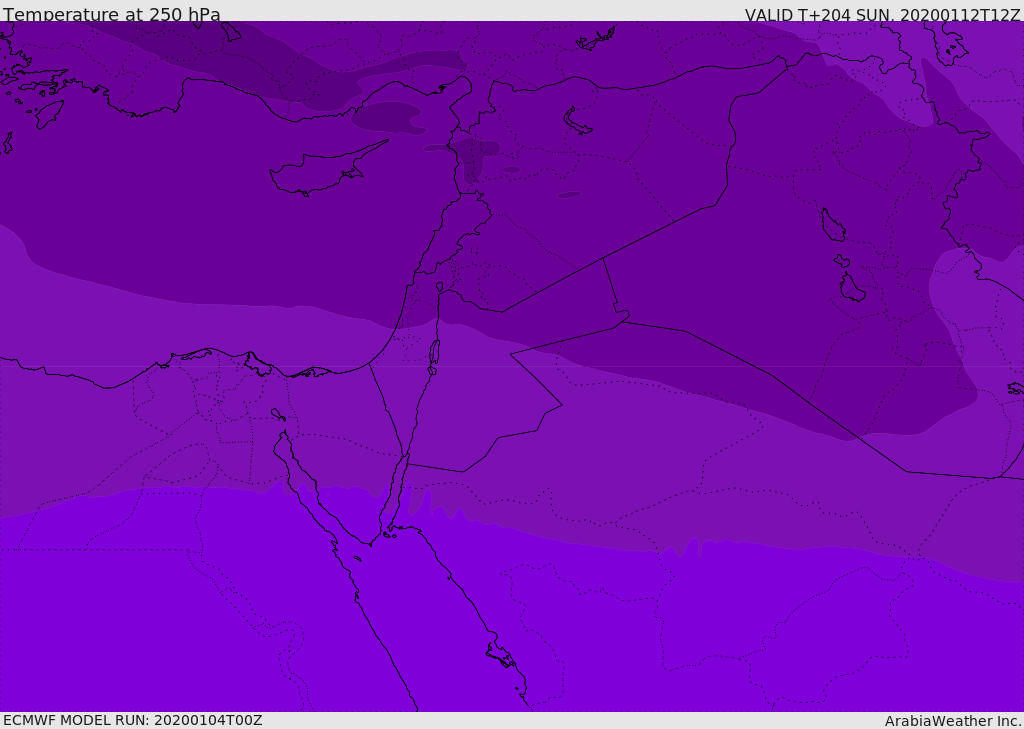
Task: Click the Crete island outline at left edge
Action: click(x=6, y=142)
